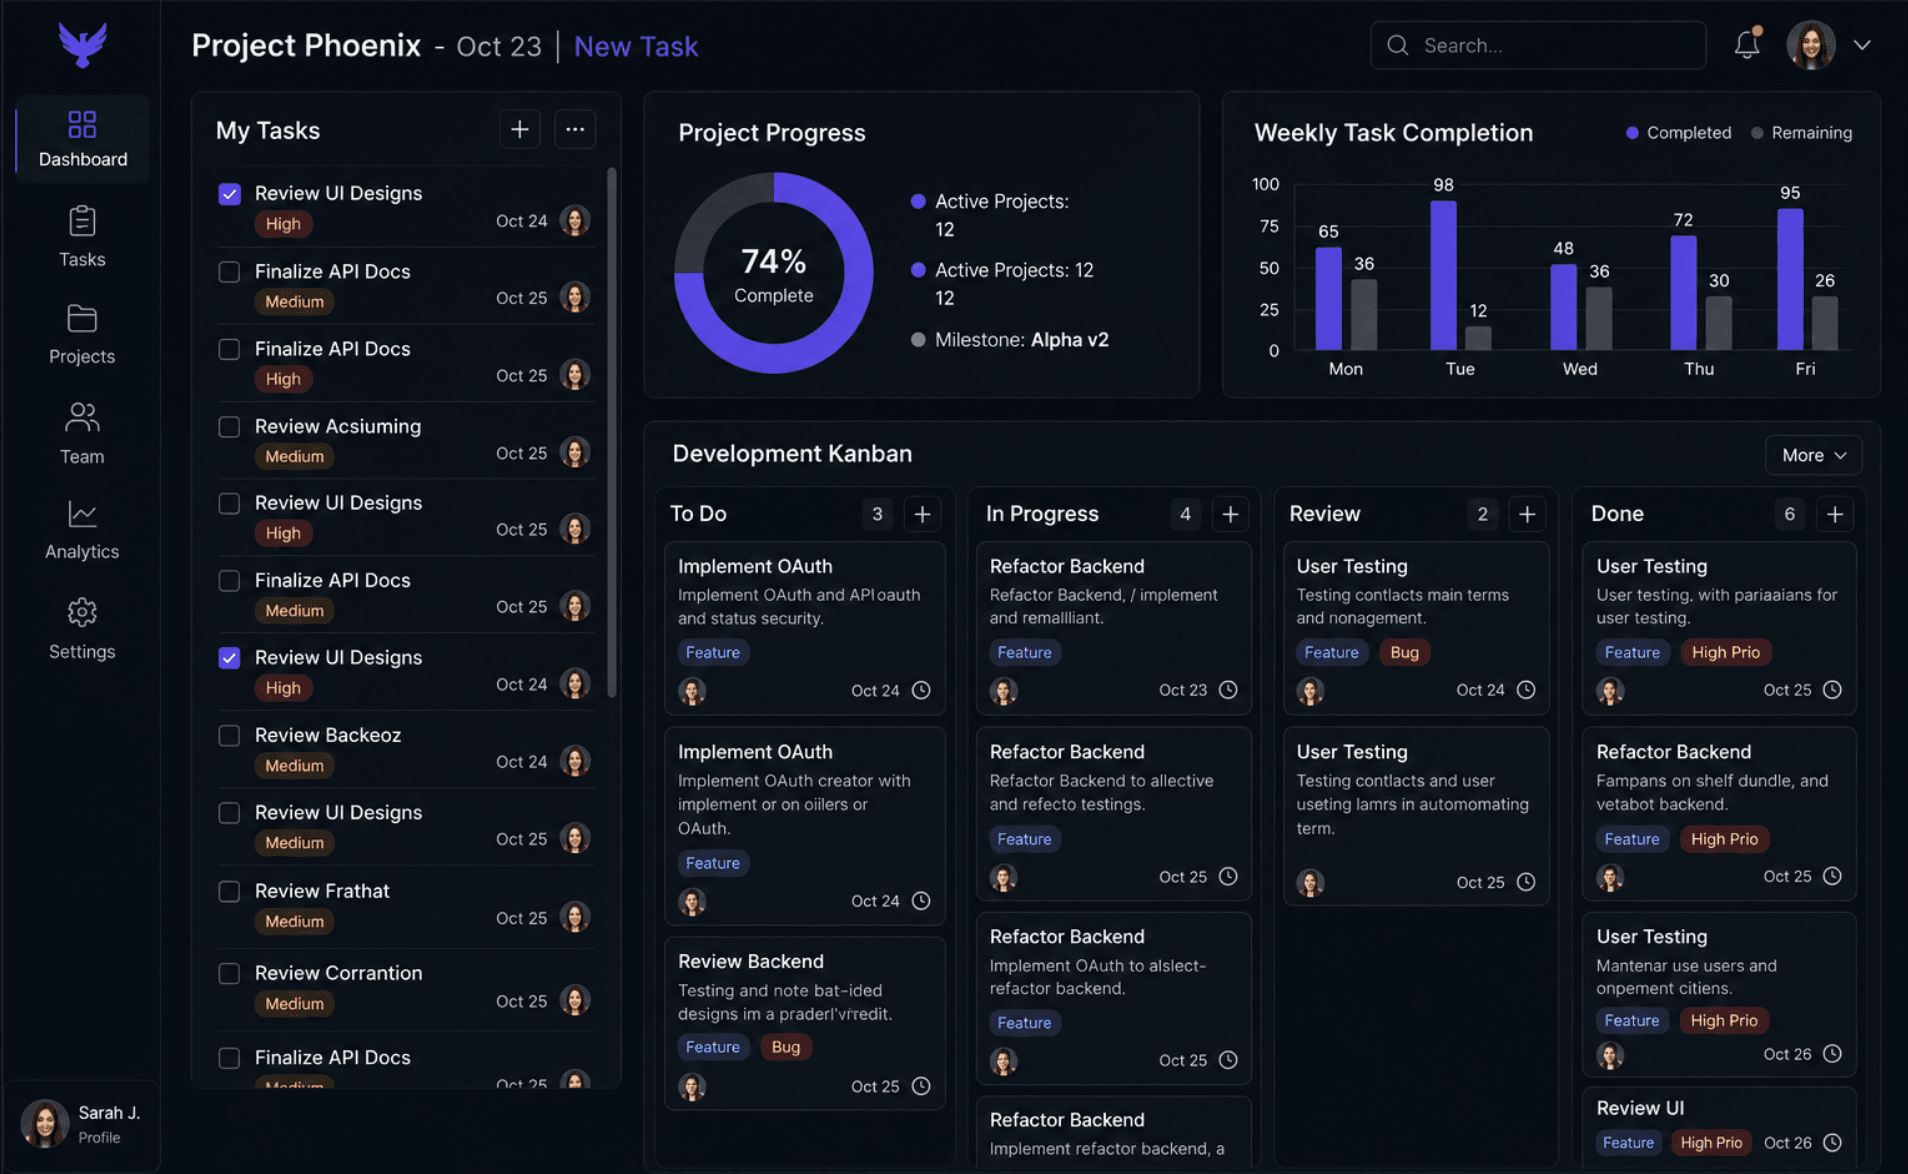Click Milestone: Alpha v2 text
Screen dimensions: 1908x1174
pyautogui.click(x=1022, y=340)
